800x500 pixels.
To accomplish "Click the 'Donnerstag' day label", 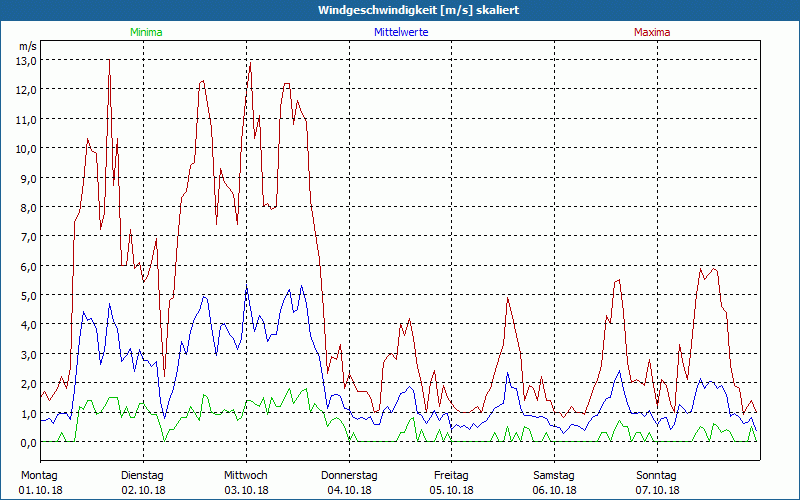I will [349, 476].
